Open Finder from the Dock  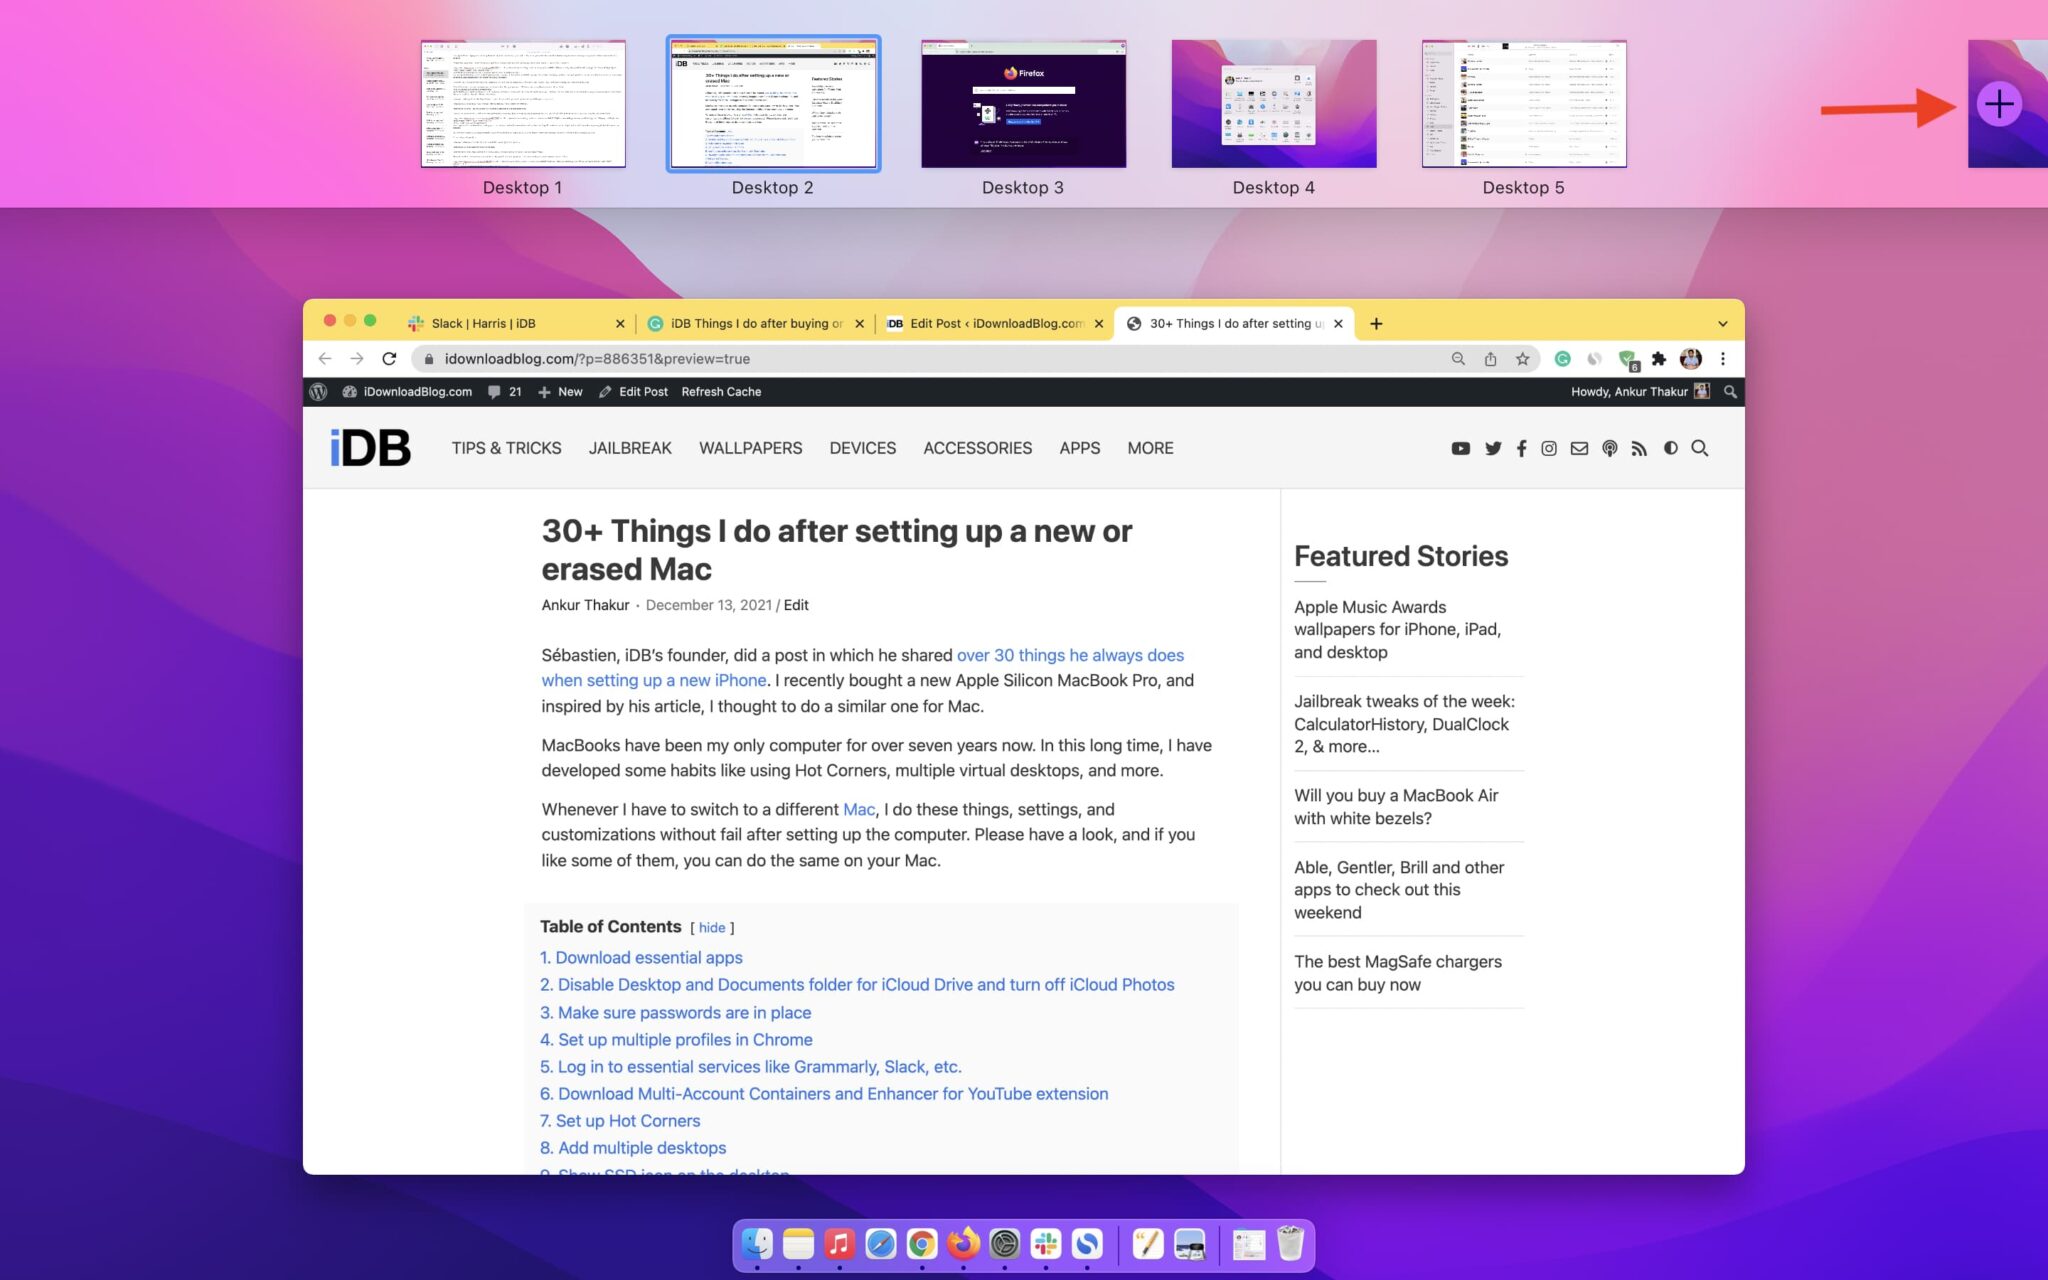(x=757, y=1244)
